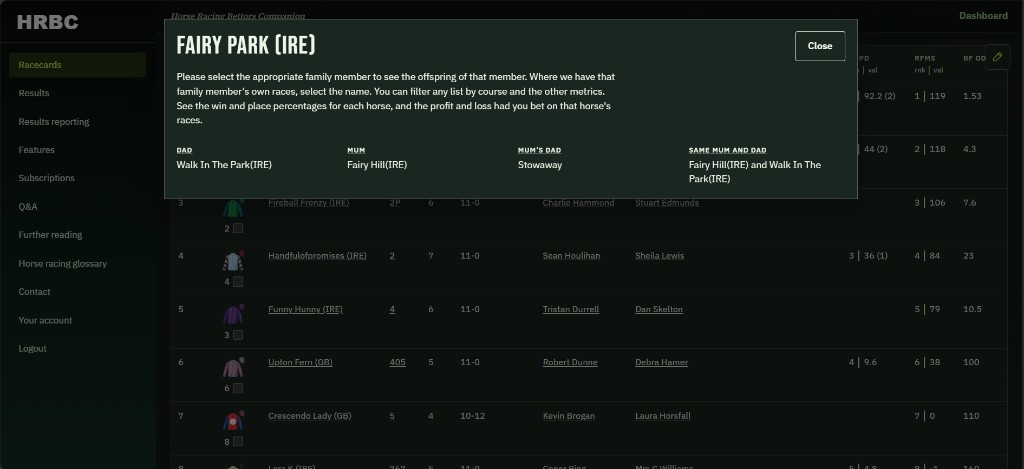The width and height of the screenshot is (1024, 469).
Task: Open trainer Dan Skelton
Action: pyautogui.click(x=659, y=309)
